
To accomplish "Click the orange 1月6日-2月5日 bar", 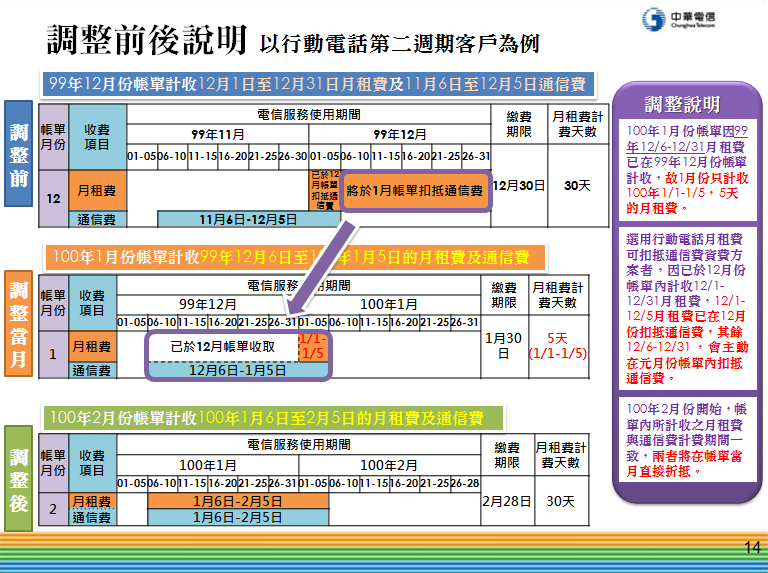I will tap(238, 501).
